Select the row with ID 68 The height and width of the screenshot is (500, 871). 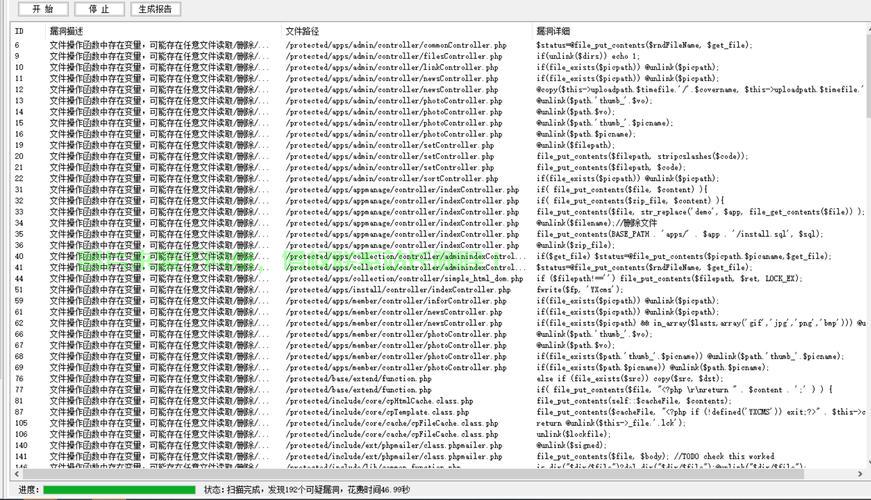coord(439,356)
